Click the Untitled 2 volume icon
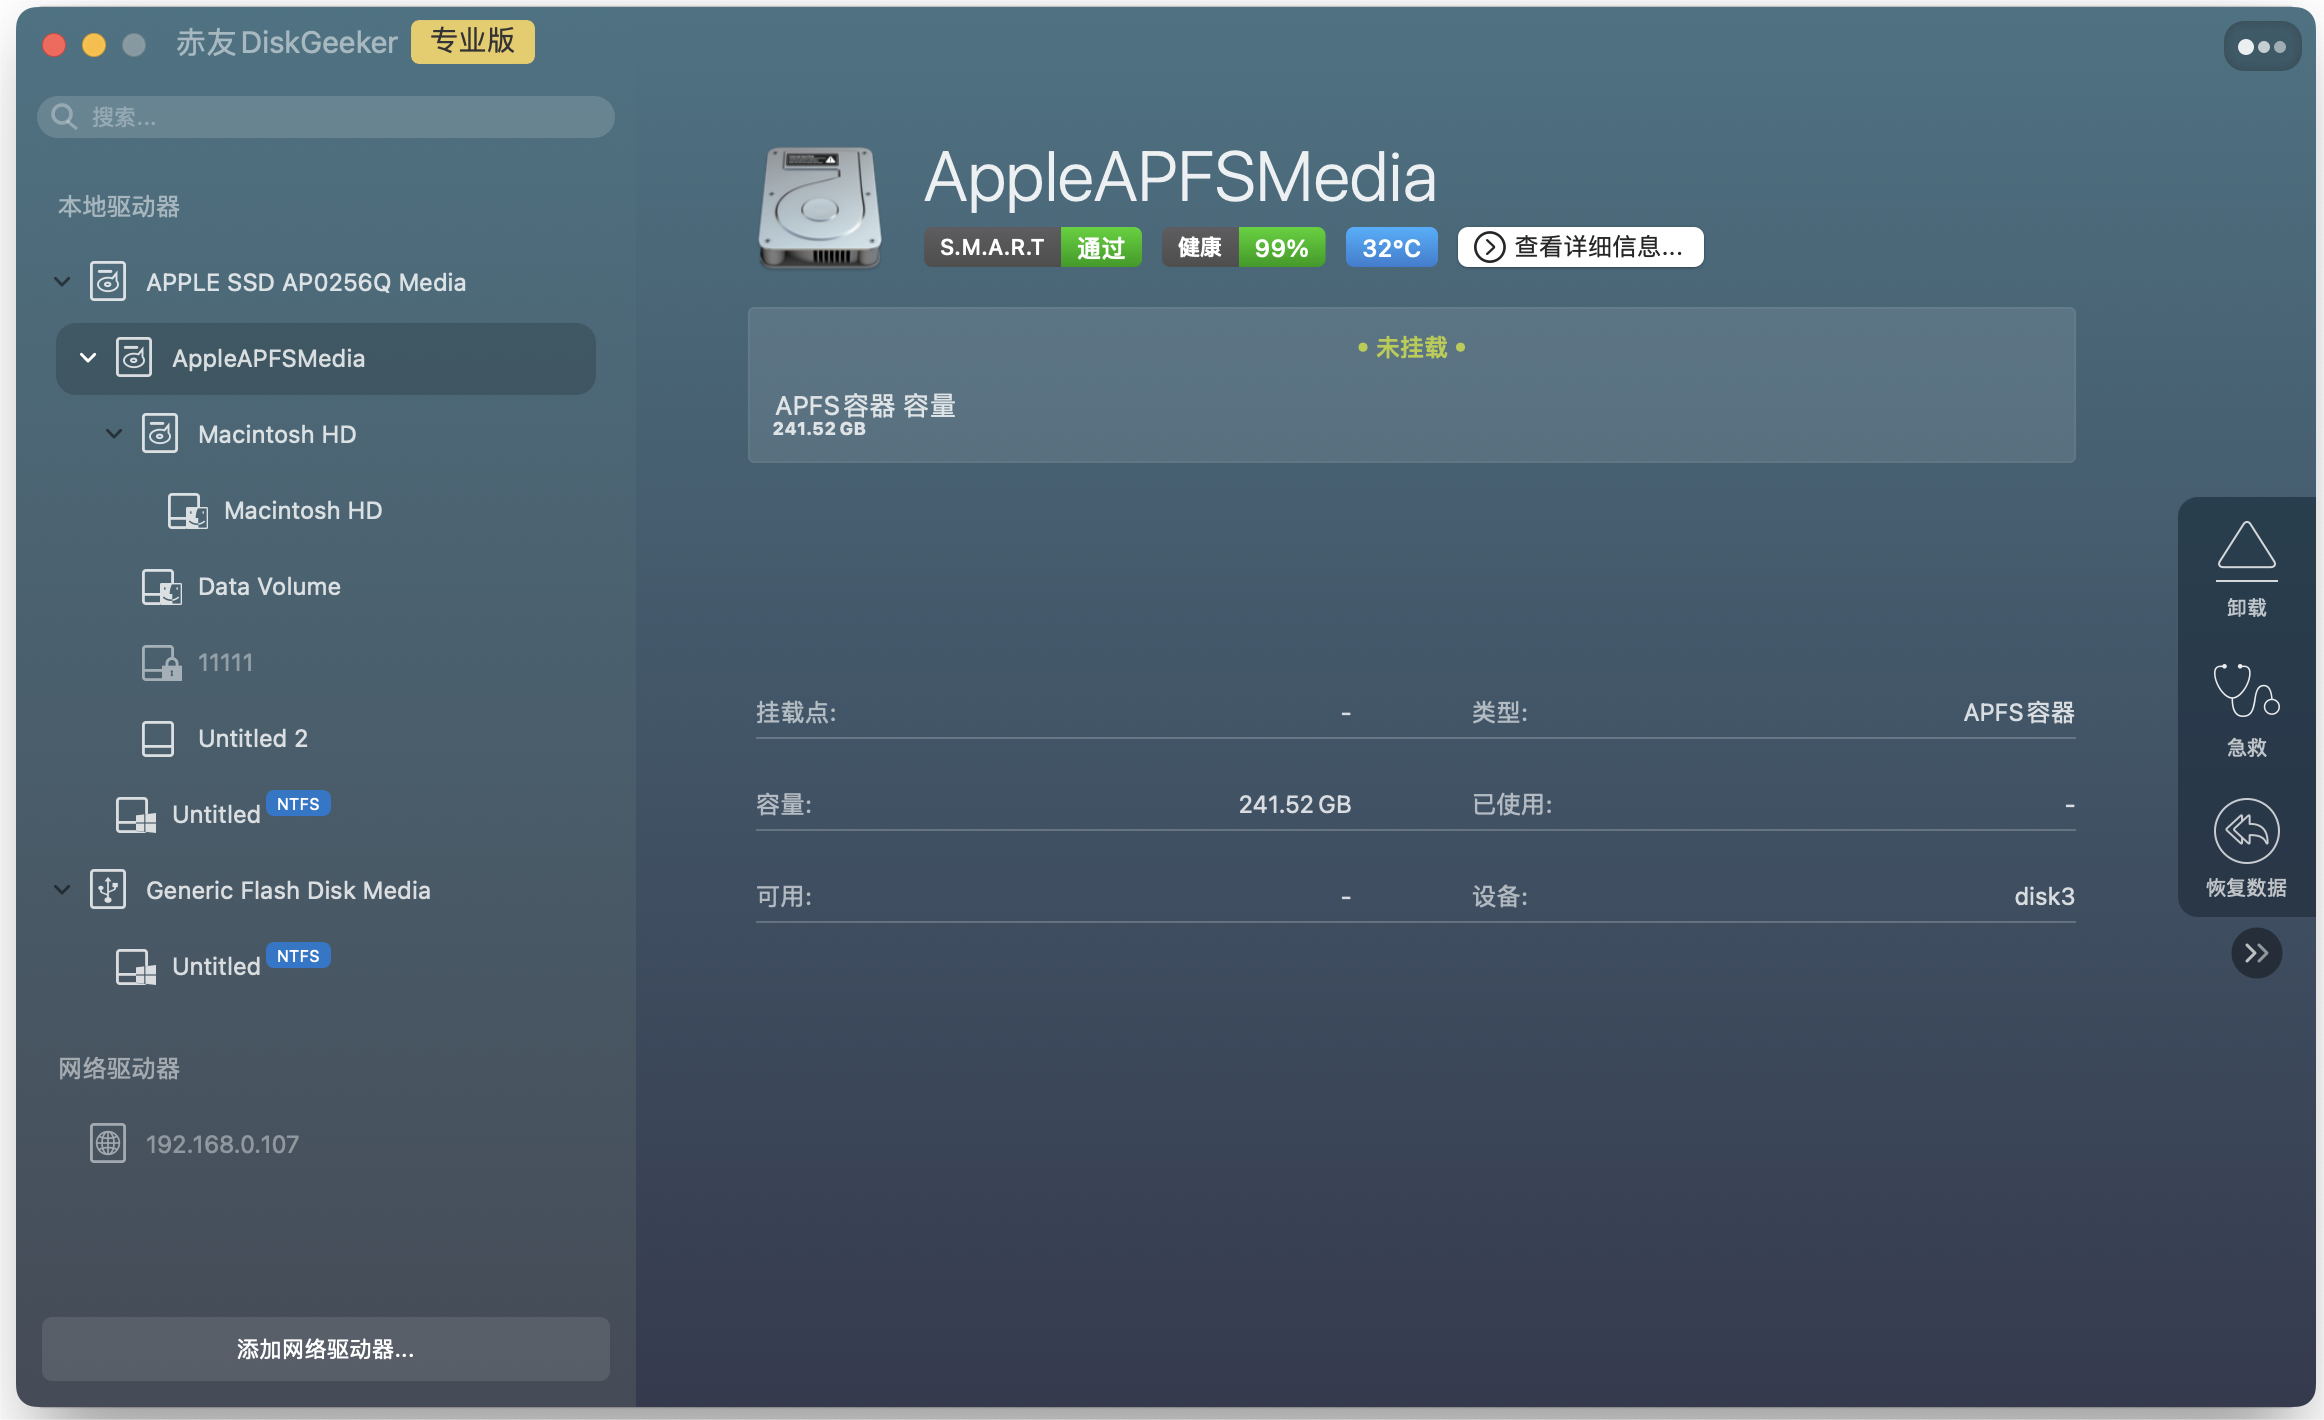This screenshot has height=1420, width=2324. click(158, 738)
